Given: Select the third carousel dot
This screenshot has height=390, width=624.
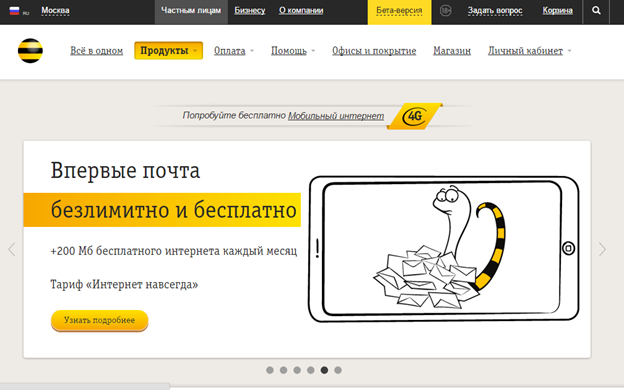Looking at the screenshot, I should coord(297,370).
